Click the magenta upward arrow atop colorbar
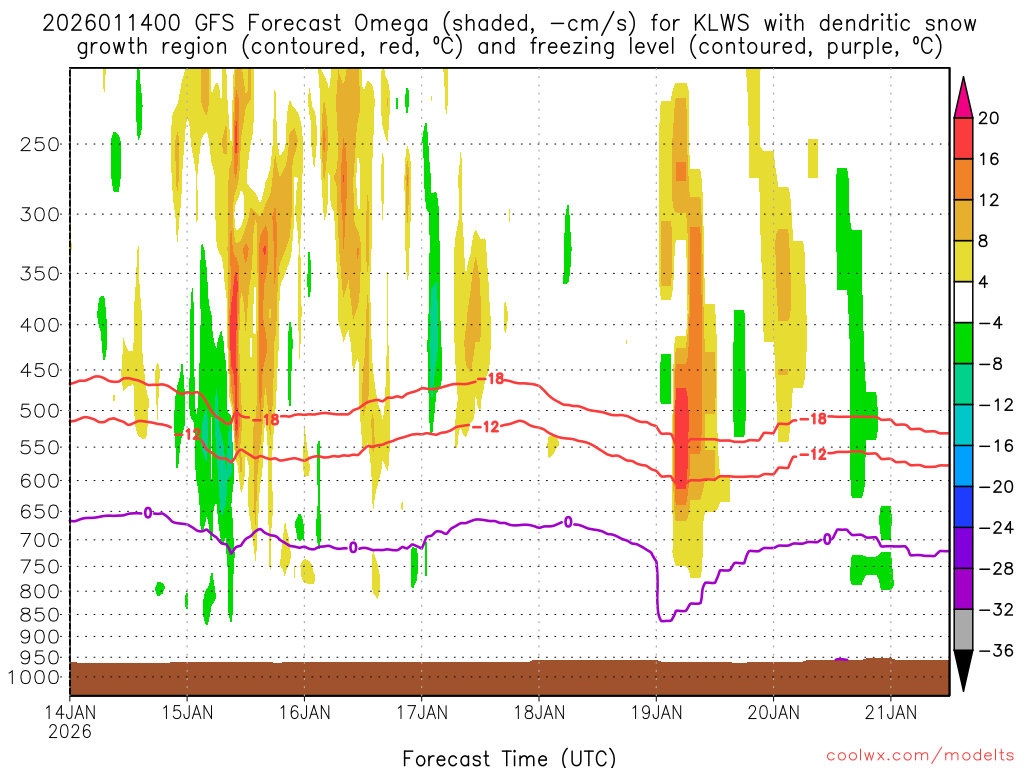 (x=963, y=98)
